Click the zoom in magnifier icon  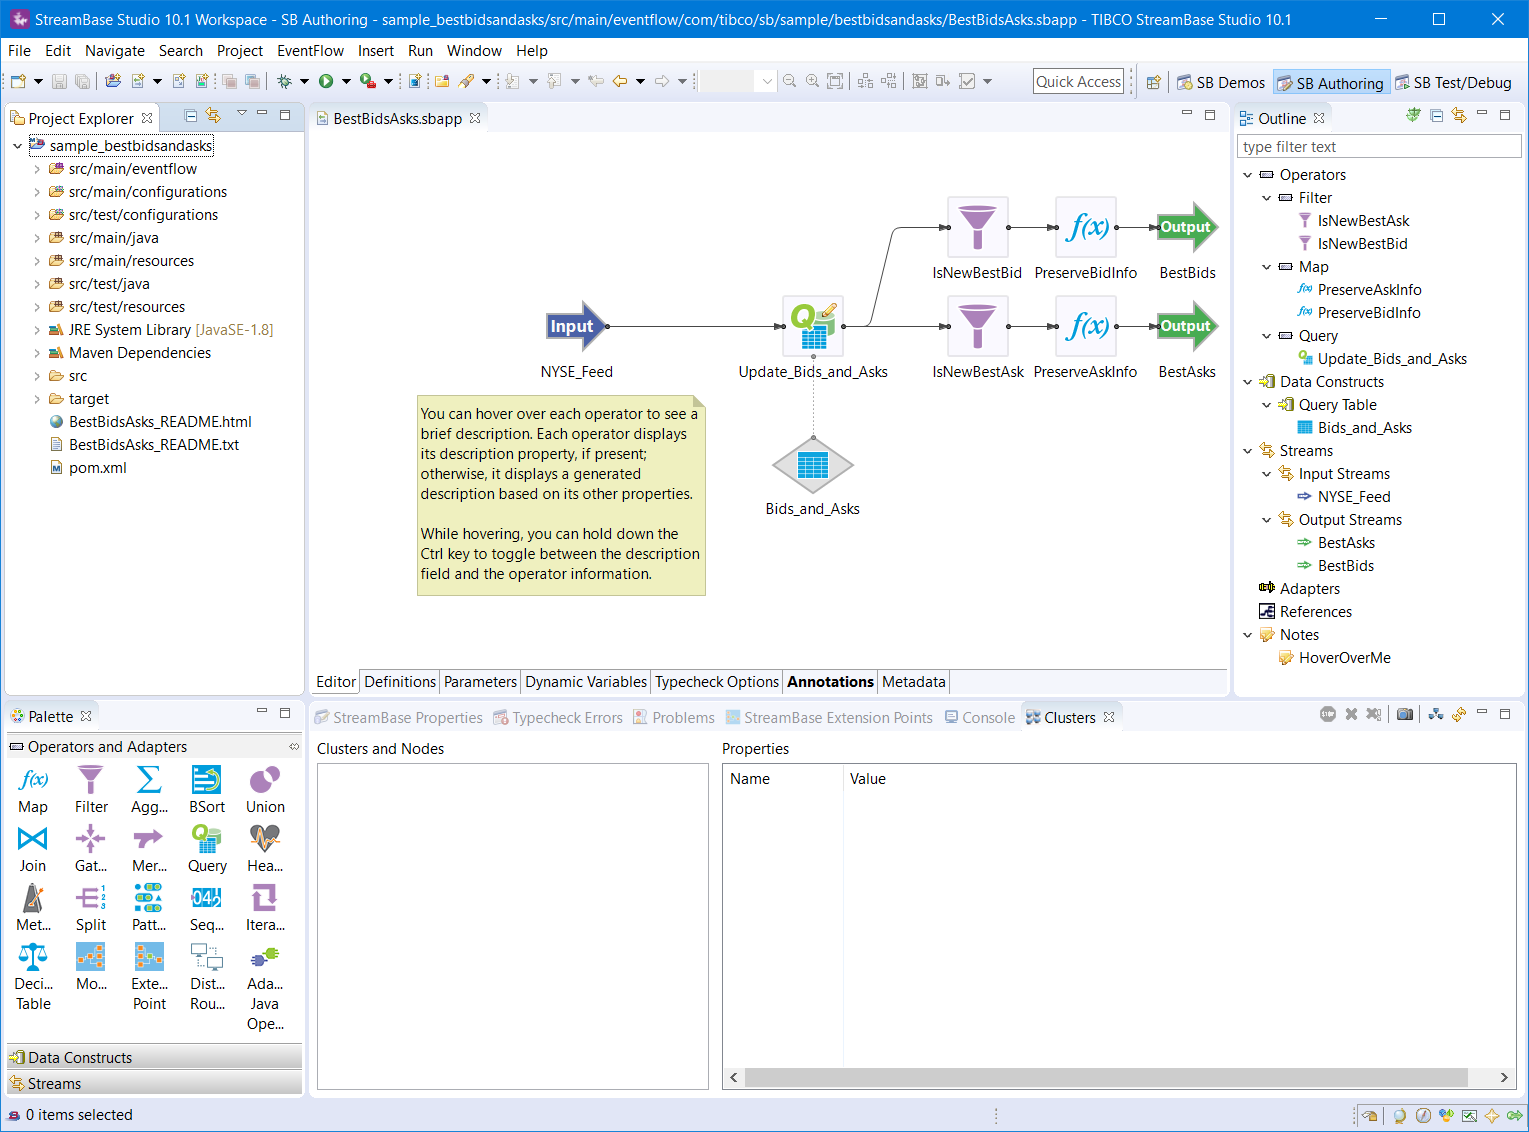point(812,81)
